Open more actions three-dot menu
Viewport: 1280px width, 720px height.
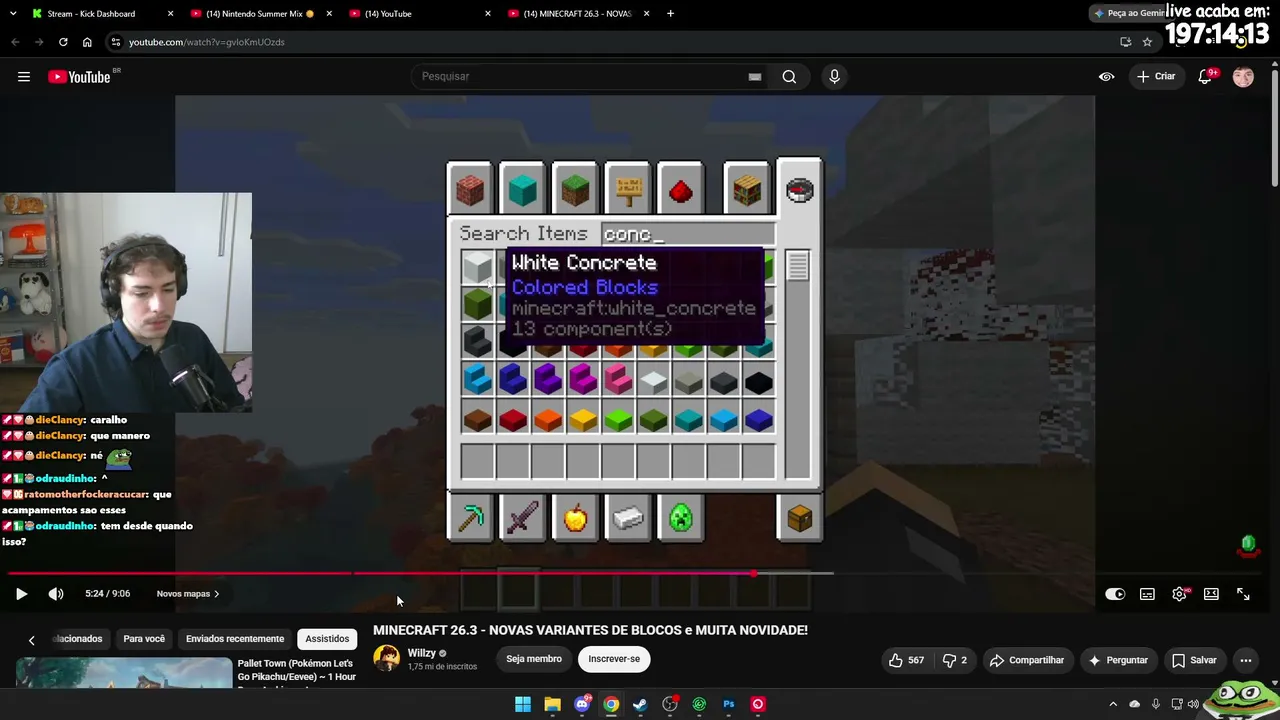pyautogui.click(x=1246, y=660)
